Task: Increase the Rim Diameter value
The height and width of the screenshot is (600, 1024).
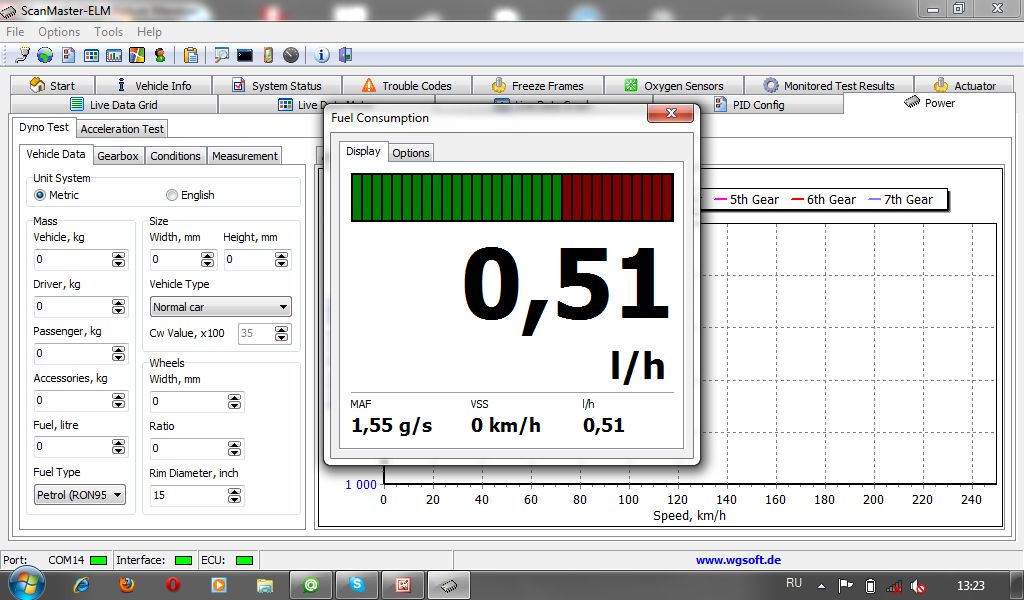Action: (x=234, y=490)
